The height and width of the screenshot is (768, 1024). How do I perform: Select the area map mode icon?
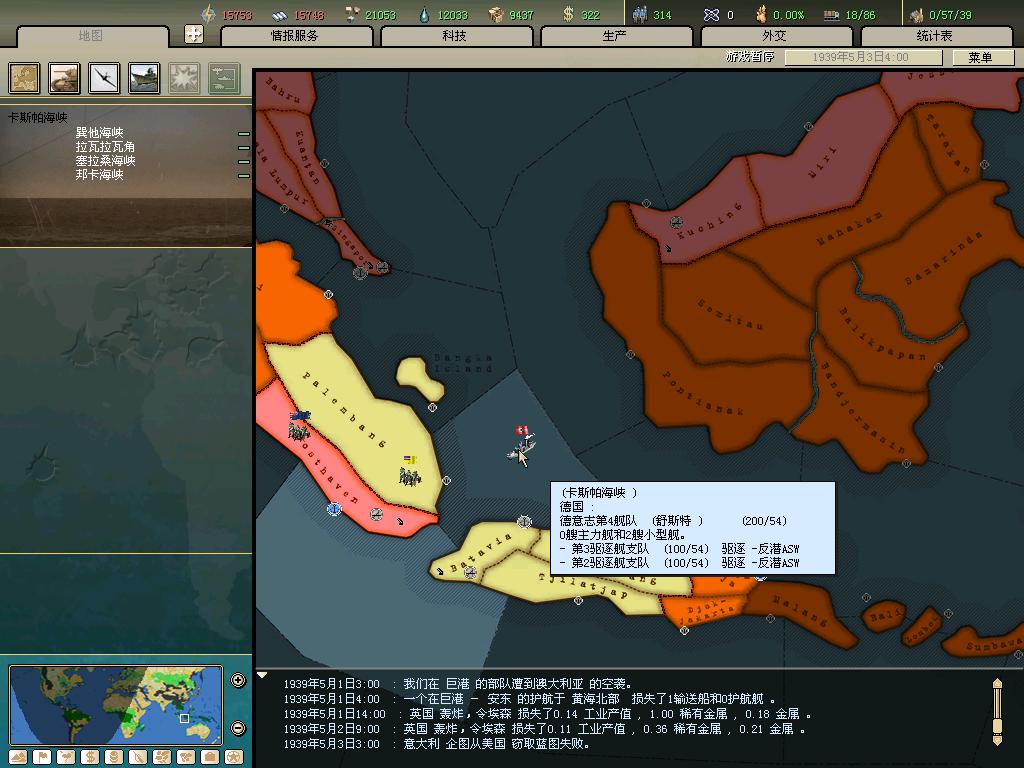[x=186, y=758]
